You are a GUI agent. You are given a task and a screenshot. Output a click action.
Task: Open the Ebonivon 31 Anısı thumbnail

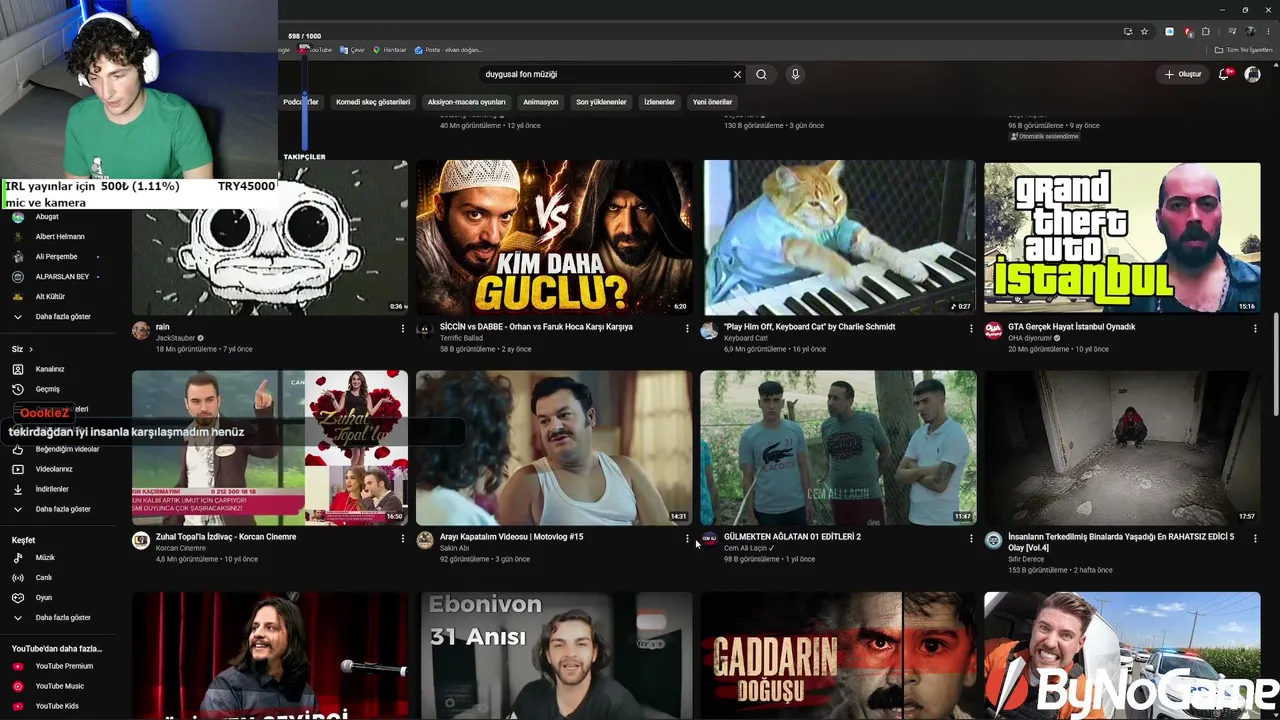554,655
